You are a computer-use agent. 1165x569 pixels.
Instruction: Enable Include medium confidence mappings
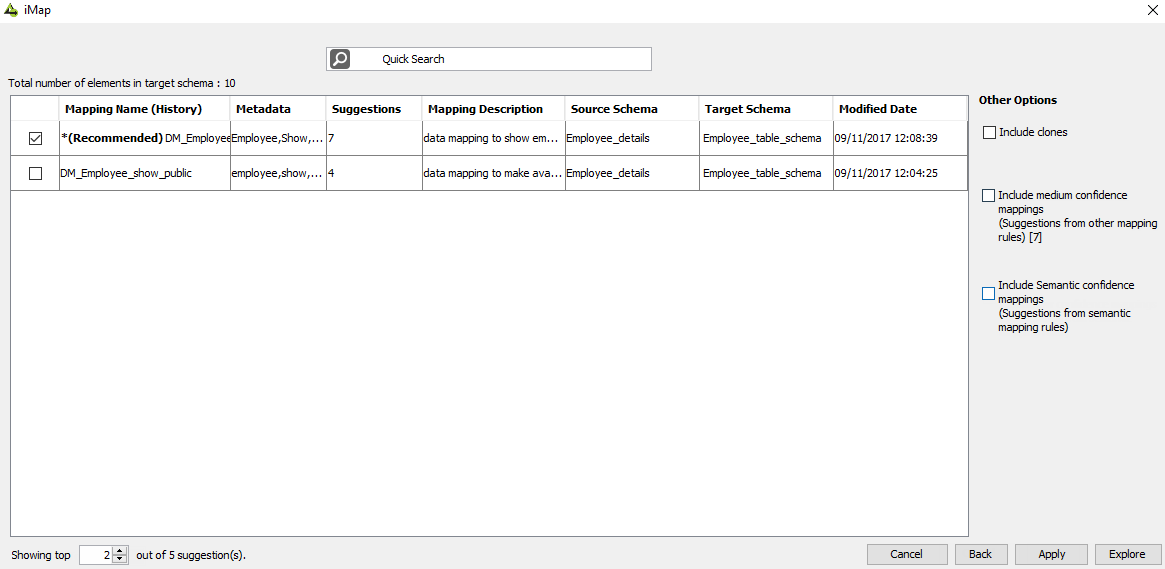(988, 195)
